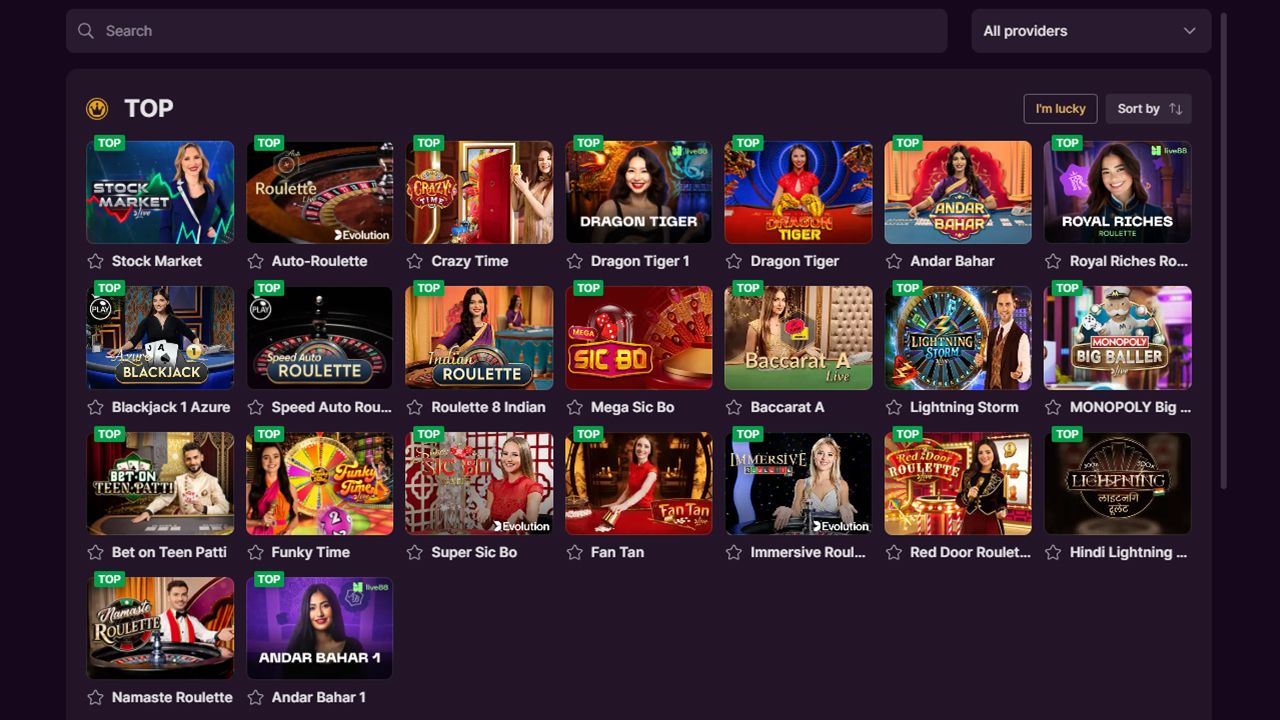Click into the Search field

[x=506, y=31]
